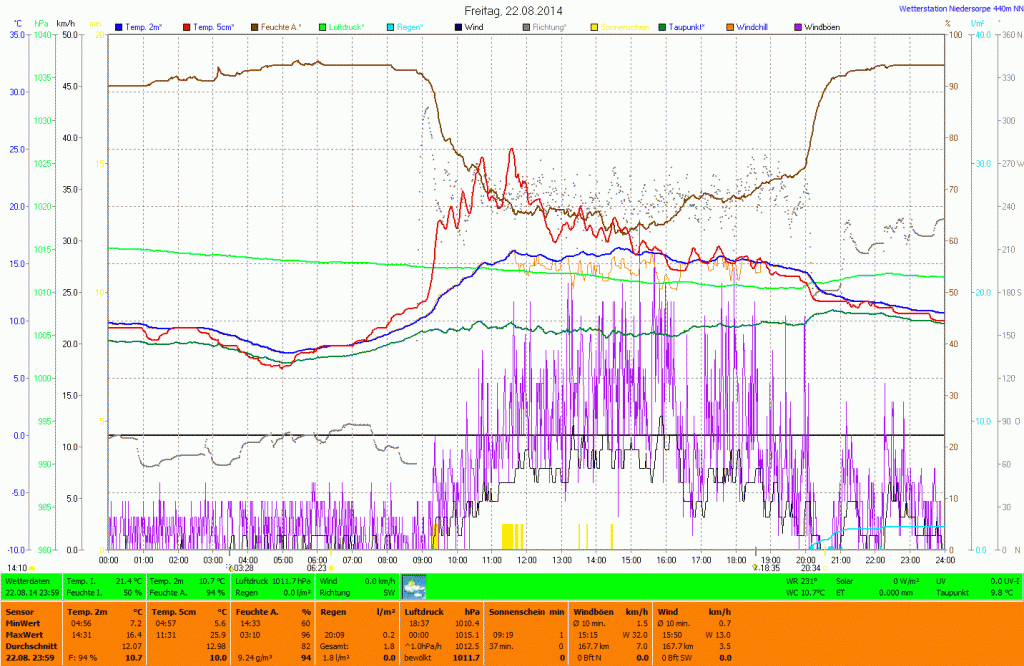Click the 06:23 sunrise time marker
The height and width of the screenshot is (666, 1024).
click(x=316, y=567)
